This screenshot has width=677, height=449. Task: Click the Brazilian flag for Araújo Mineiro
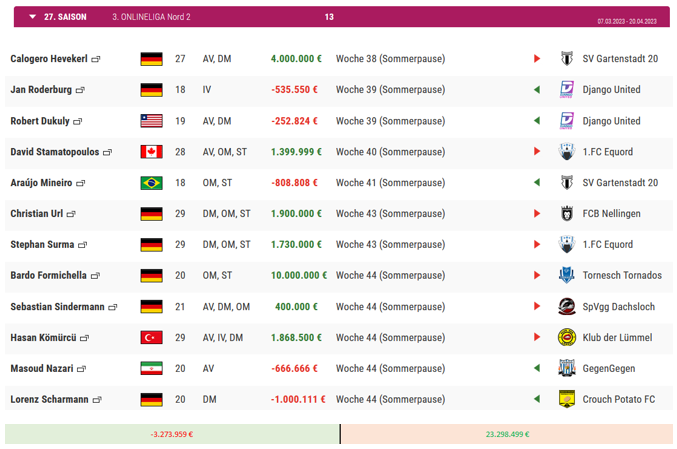[x=152, y=183]
